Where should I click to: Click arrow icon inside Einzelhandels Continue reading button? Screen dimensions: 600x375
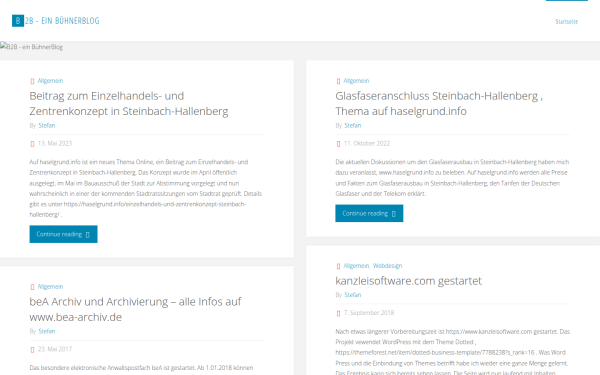point(88,235)
